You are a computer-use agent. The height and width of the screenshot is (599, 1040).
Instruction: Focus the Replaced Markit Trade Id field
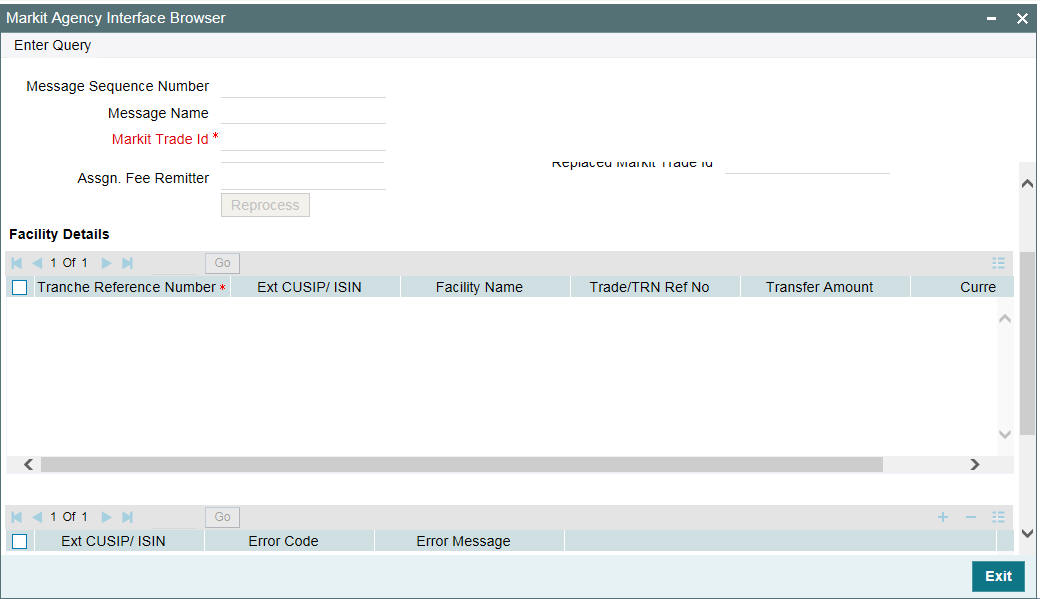(807, 166)
